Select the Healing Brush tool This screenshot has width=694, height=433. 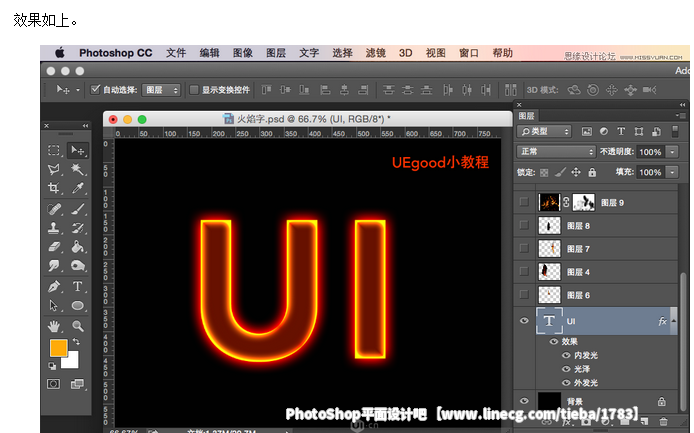point(54,209)
